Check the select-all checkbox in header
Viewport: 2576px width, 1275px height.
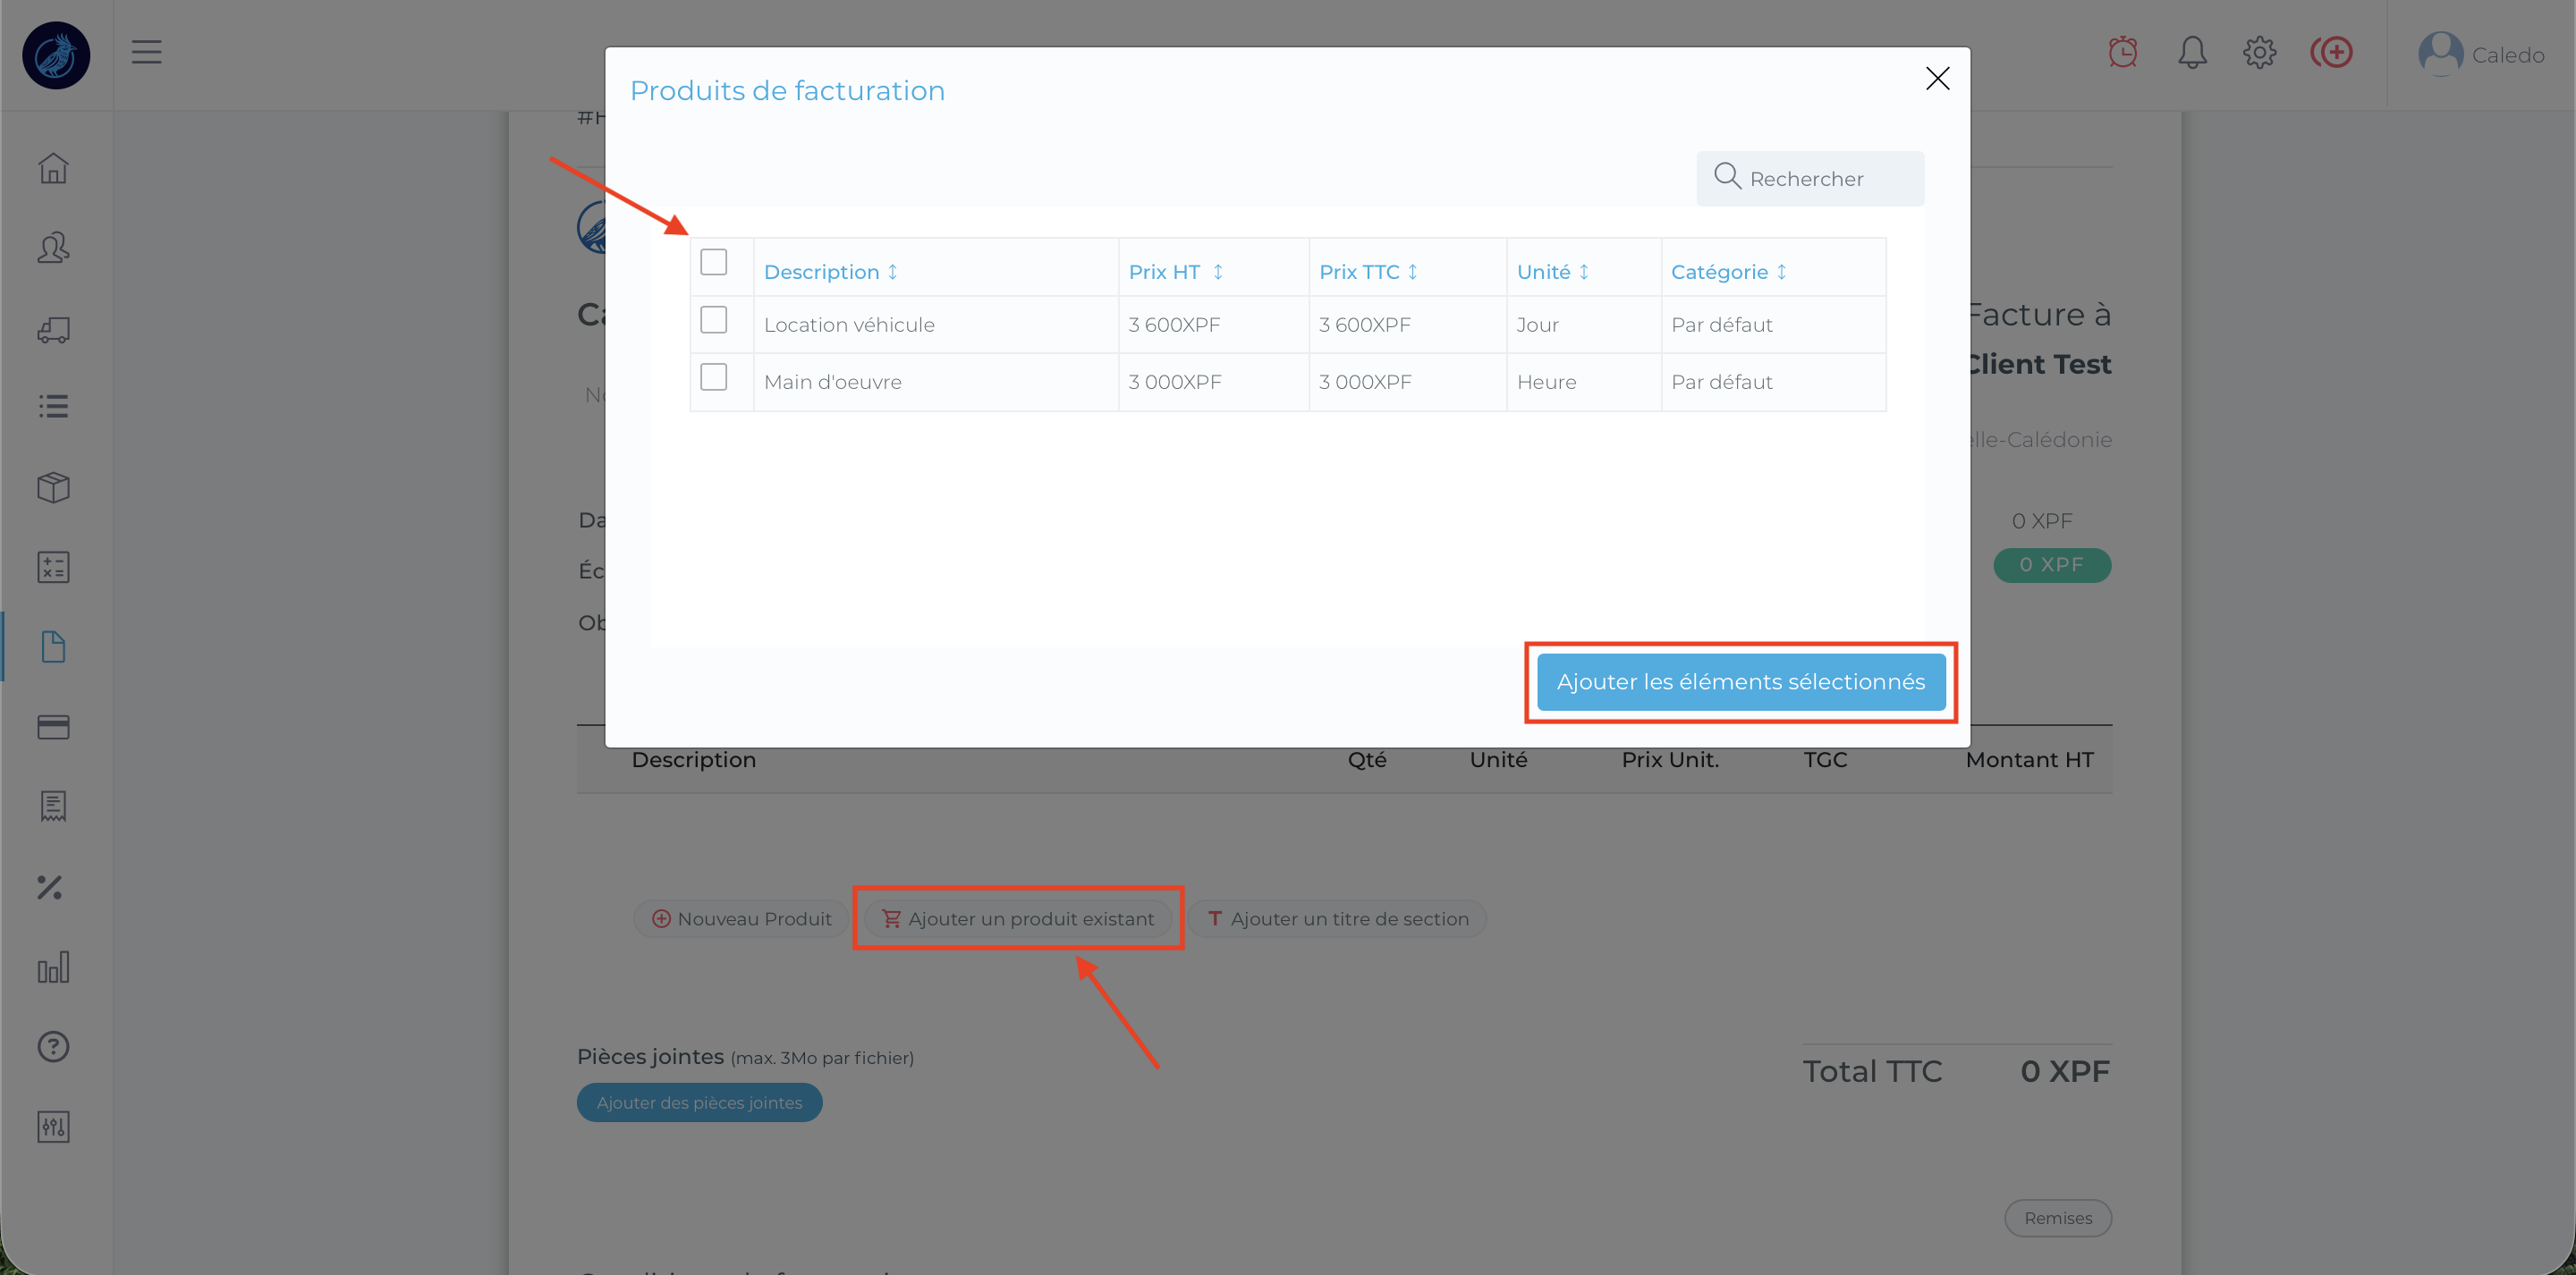714,262
